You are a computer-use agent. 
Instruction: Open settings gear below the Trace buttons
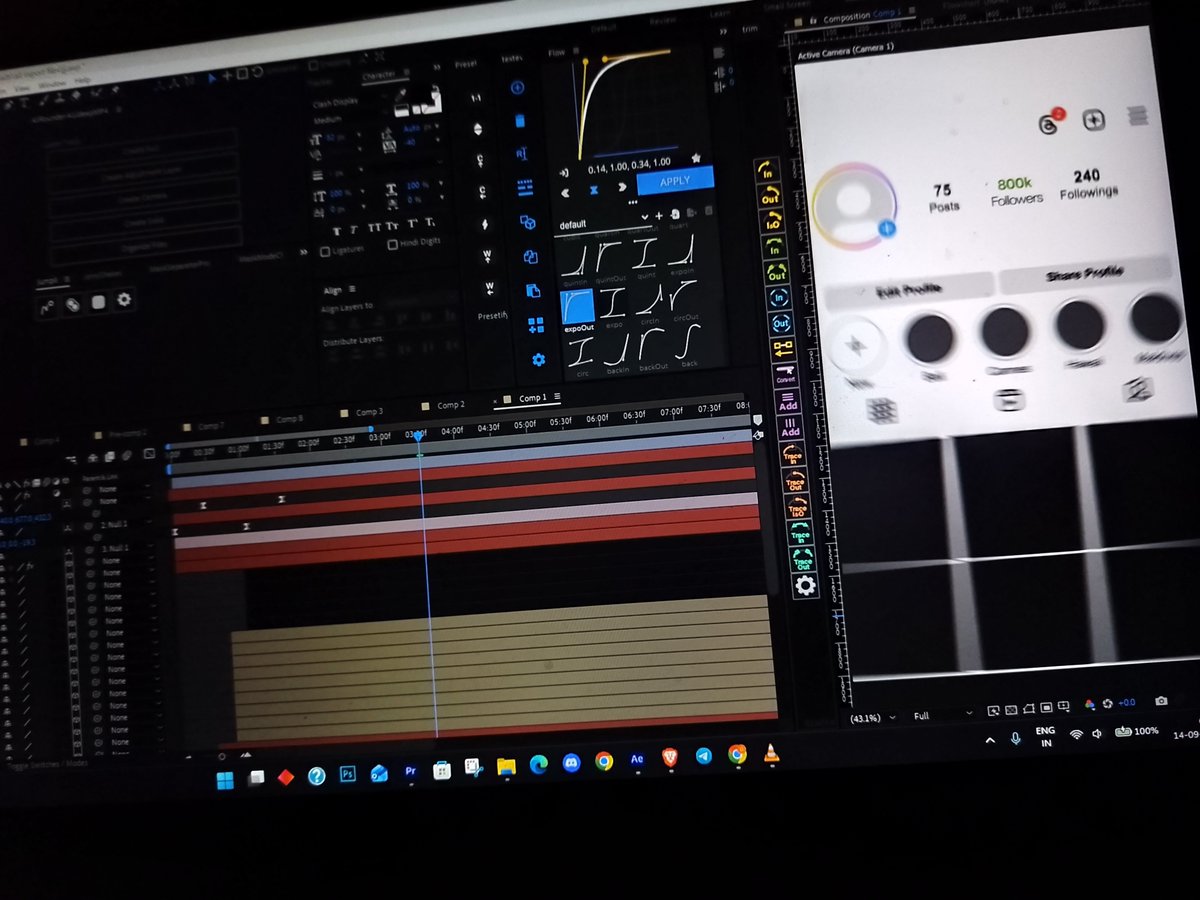[x=804, y=585]
